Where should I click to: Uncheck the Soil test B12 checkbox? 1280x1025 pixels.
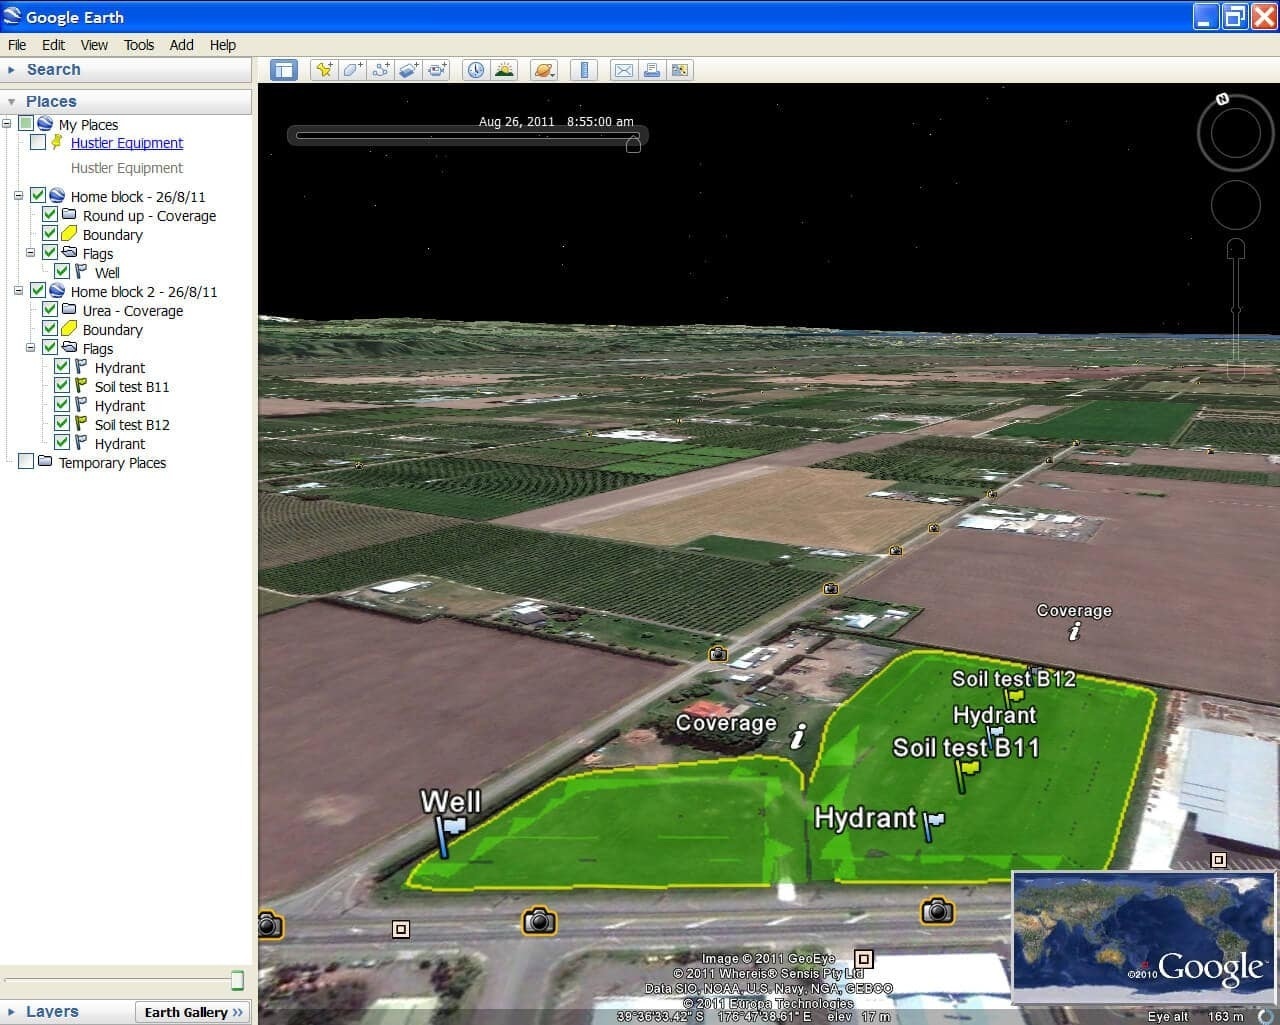tap(62, 424)
